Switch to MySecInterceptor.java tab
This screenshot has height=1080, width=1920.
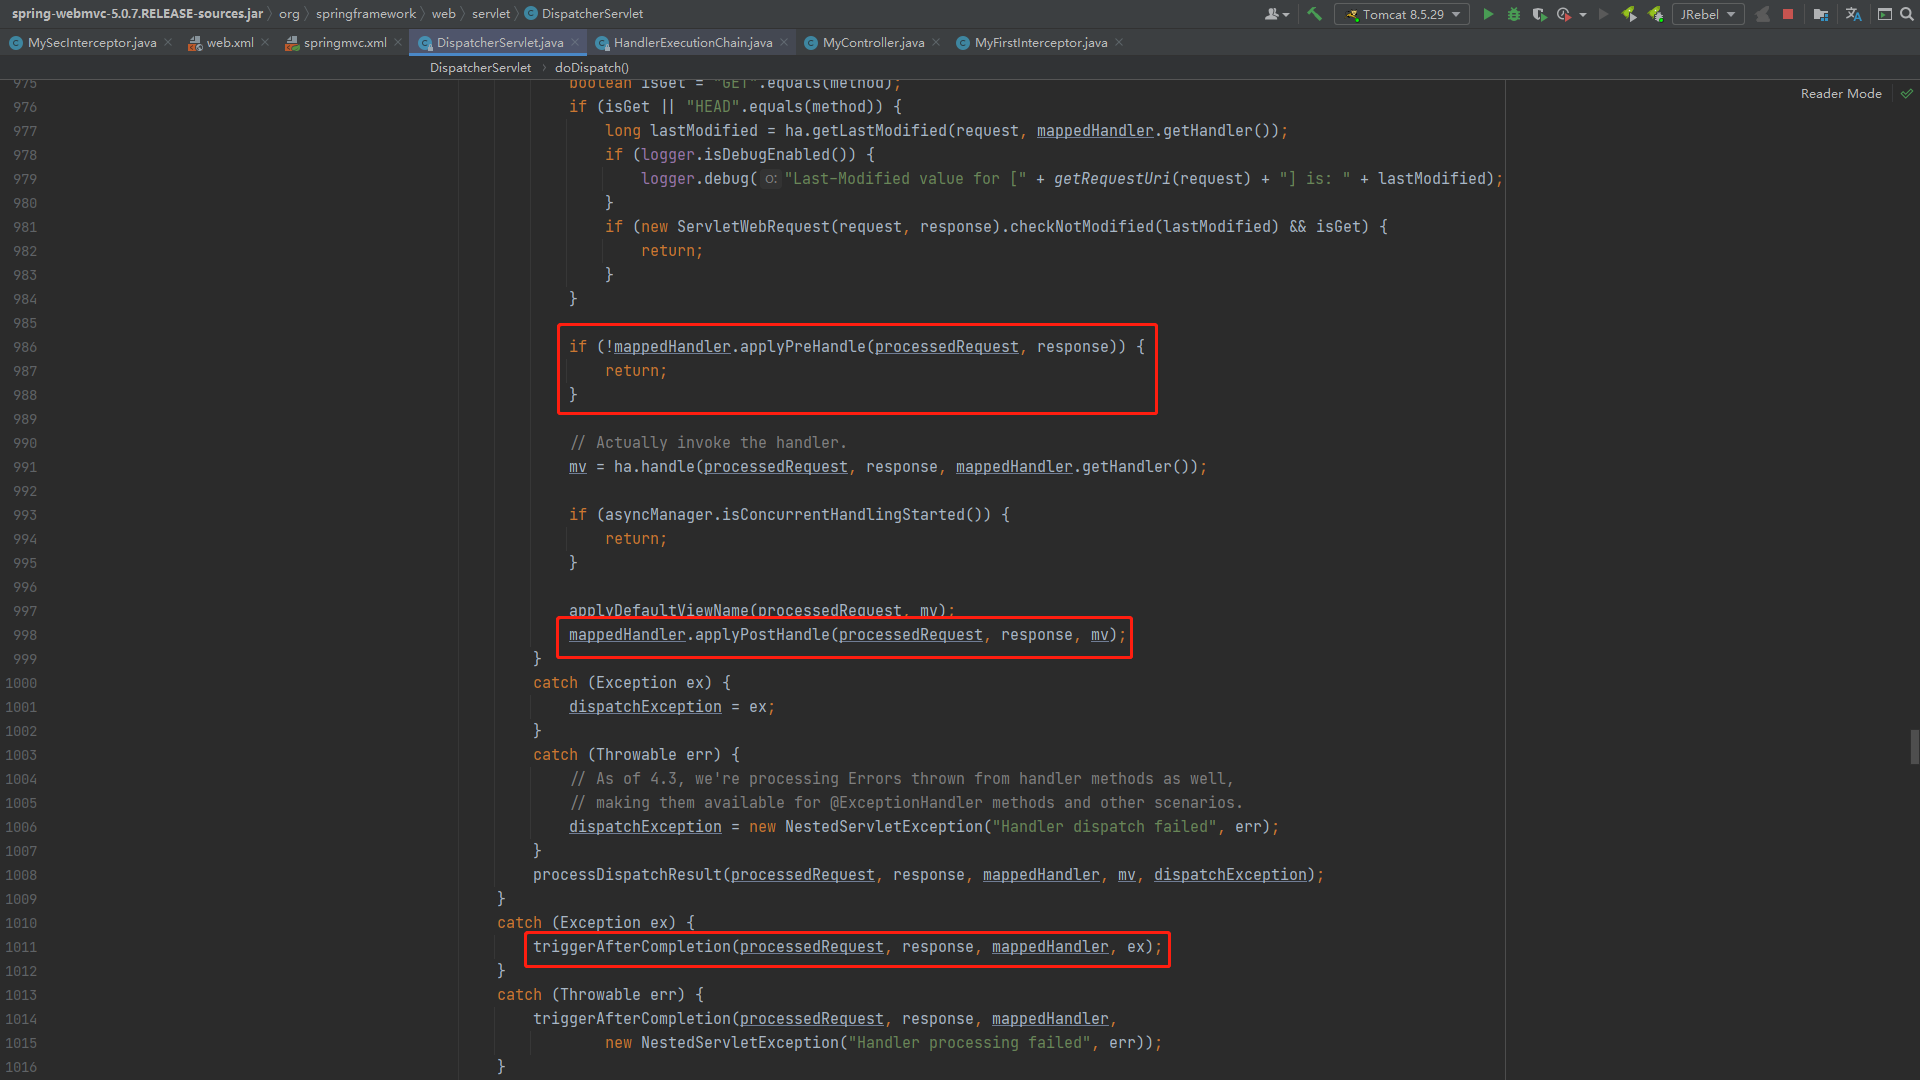point(92,42)
